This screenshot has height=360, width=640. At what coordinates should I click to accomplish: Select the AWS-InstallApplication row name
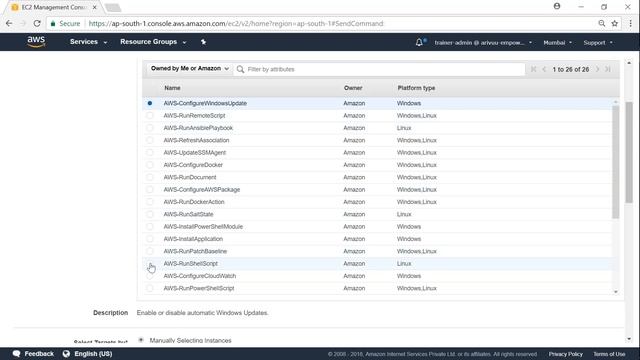click(x=193, y=239)
